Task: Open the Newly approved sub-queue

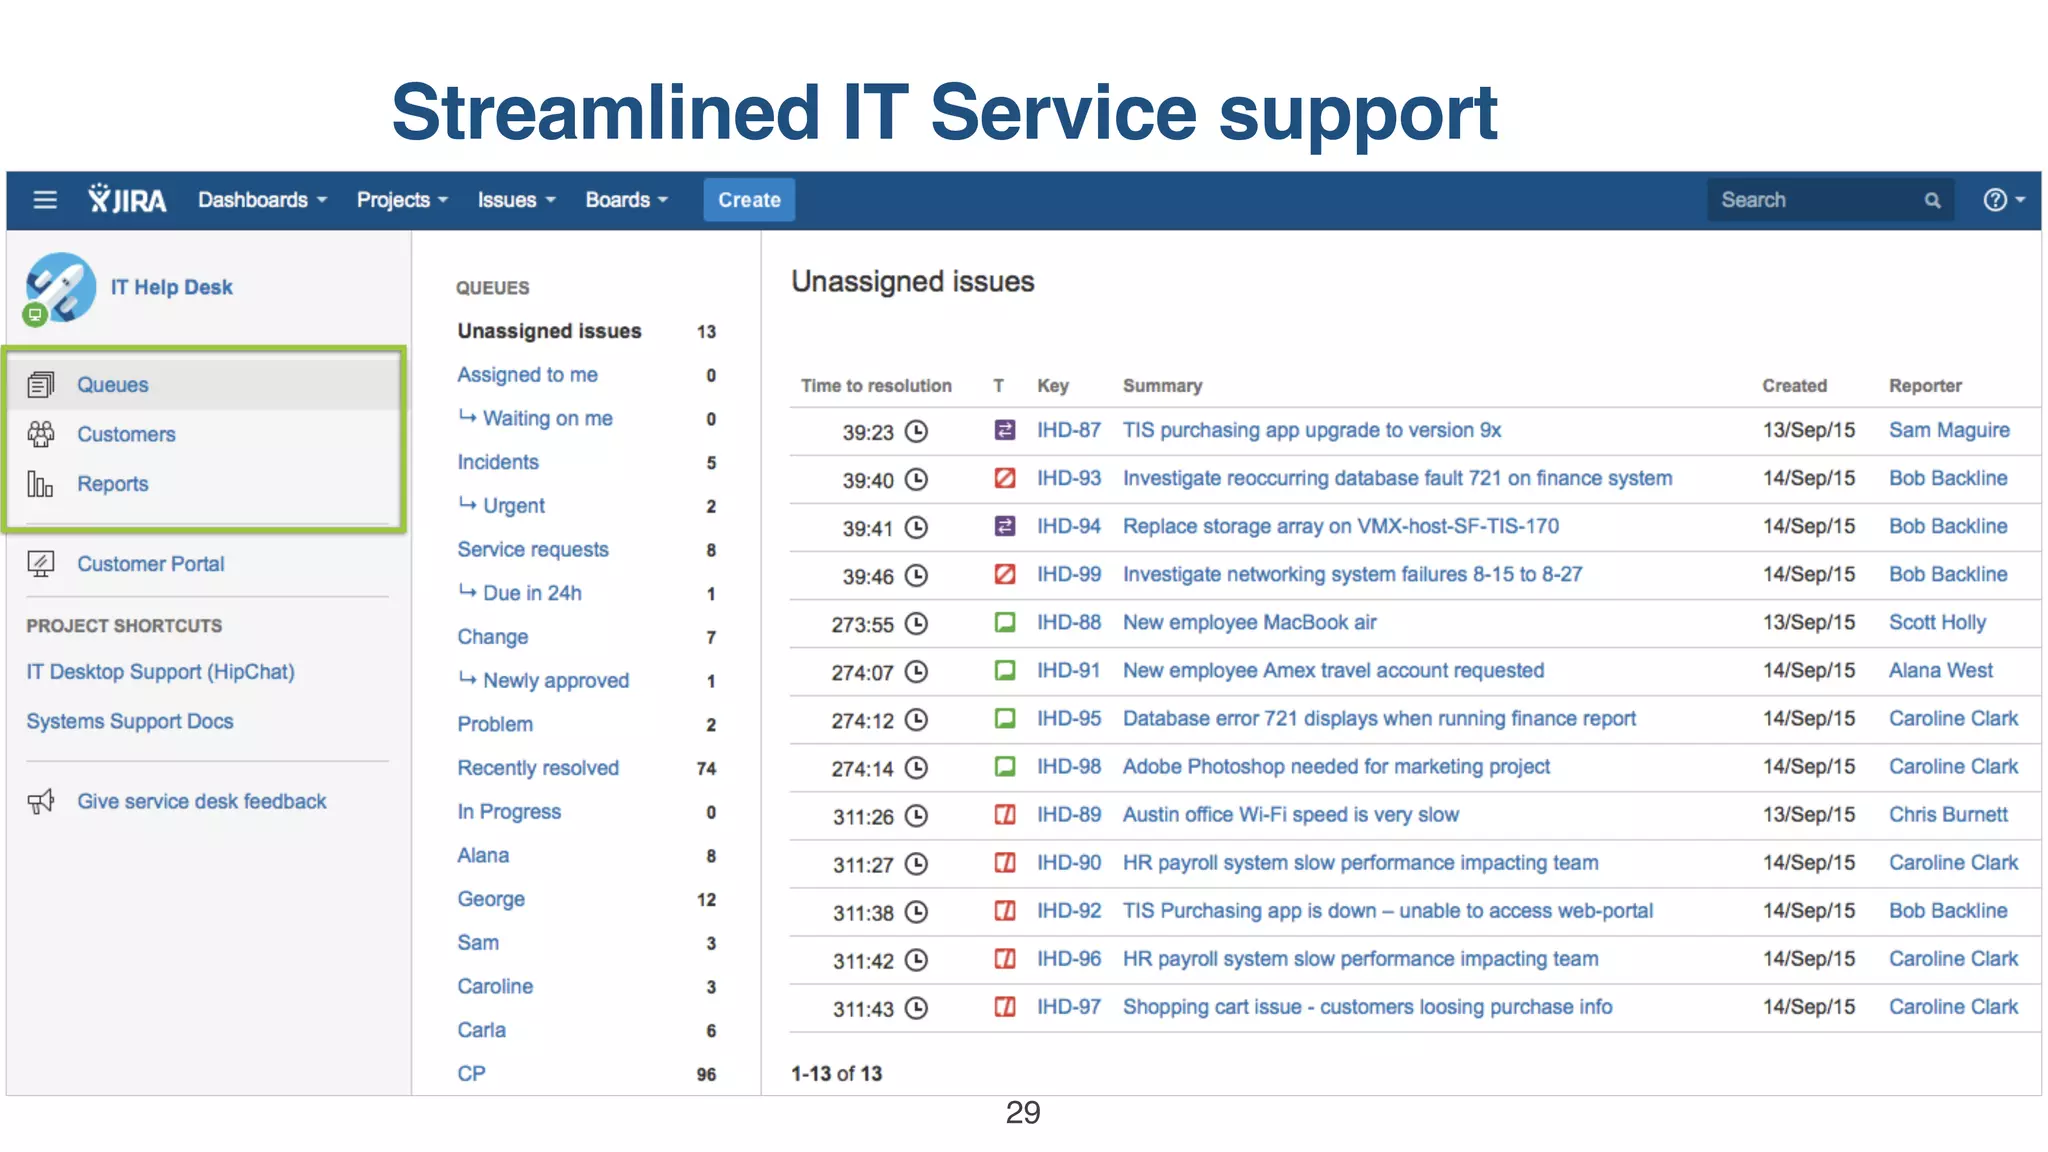Action: pyautogui.click(x=556, y=680)
